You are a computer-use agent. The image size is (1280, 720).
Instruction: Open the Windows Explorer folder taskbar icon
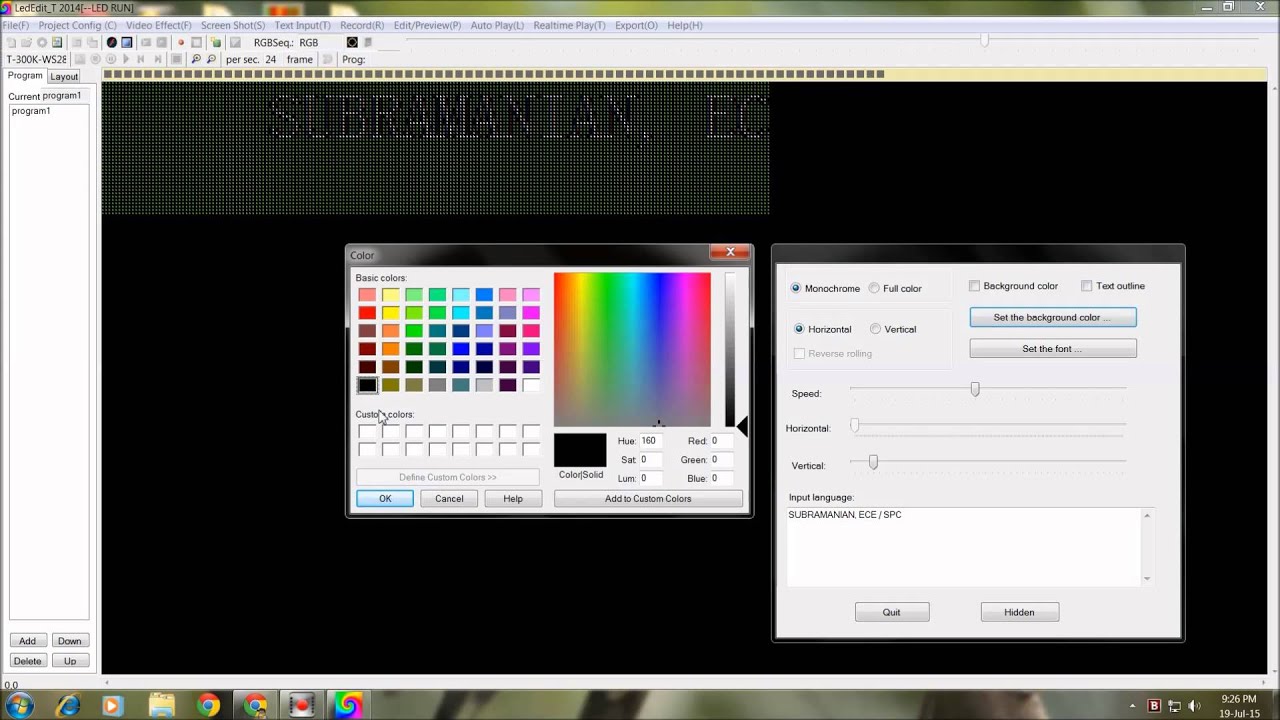click(160, 705)
